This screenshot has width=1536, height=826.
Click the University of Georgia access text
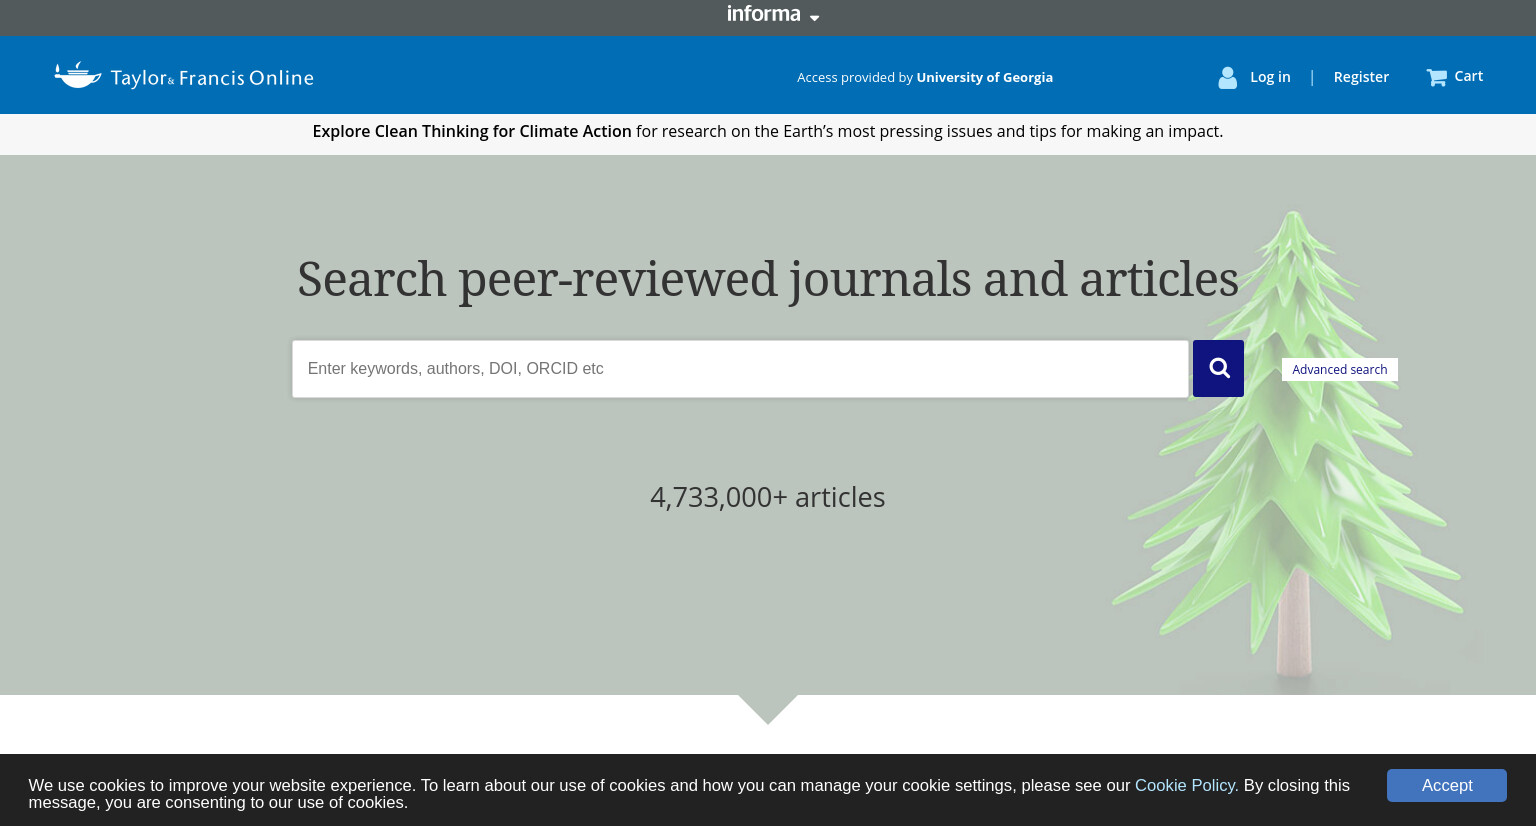click(984, 77)
